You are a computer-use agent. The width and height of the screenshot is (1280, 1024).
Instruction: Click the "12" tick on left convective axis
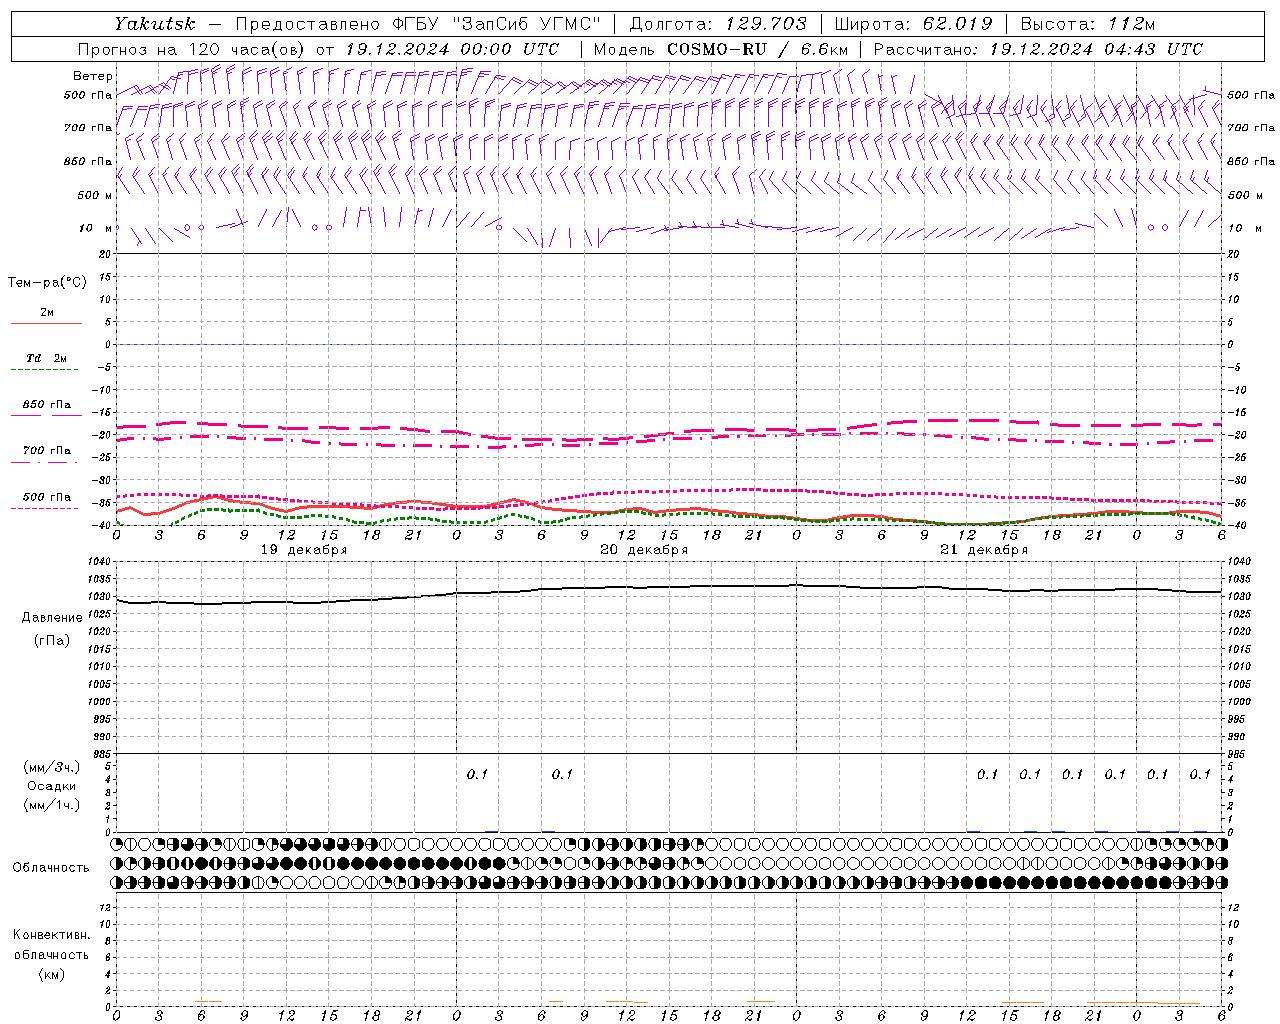[x=107, y=907]
